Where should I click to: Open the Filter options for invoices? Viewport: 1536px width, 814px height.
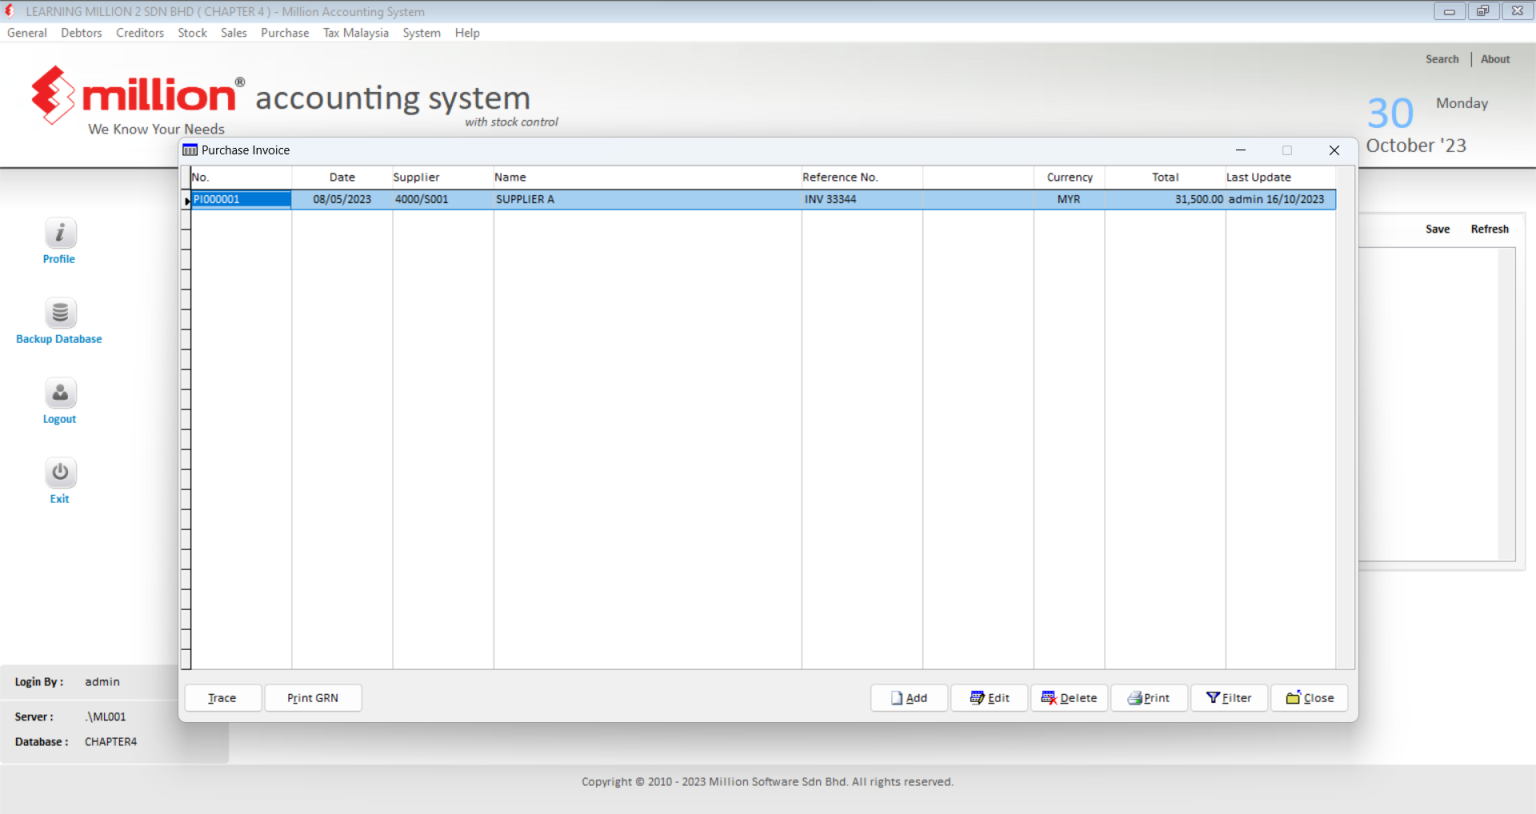1229,697
